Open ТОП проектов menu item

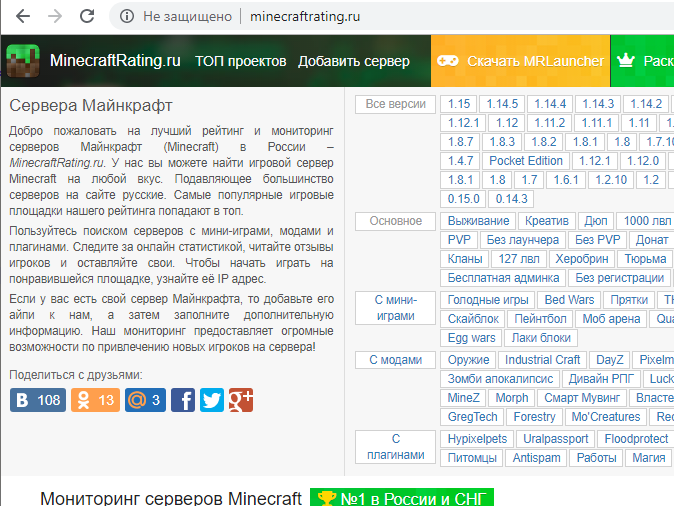pyautogui.click(x=240, y=61)
